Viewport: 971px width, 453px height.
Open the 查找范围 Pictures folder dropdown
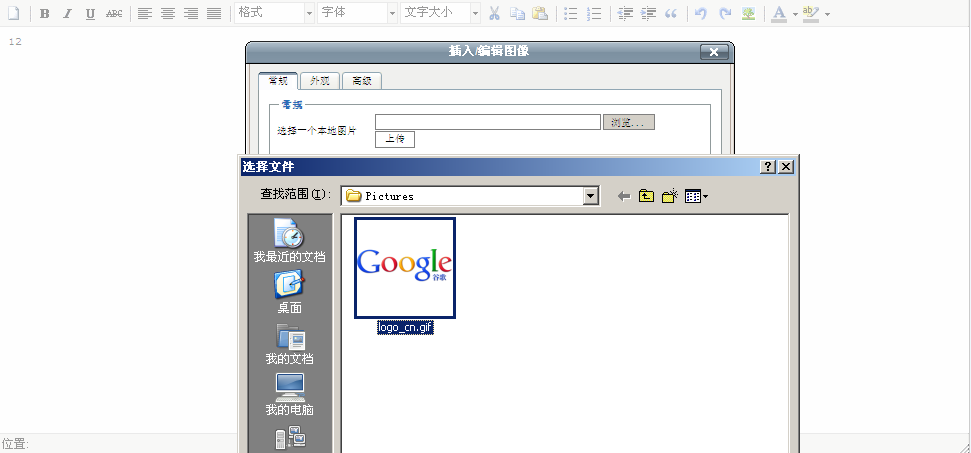click(590, 196)
